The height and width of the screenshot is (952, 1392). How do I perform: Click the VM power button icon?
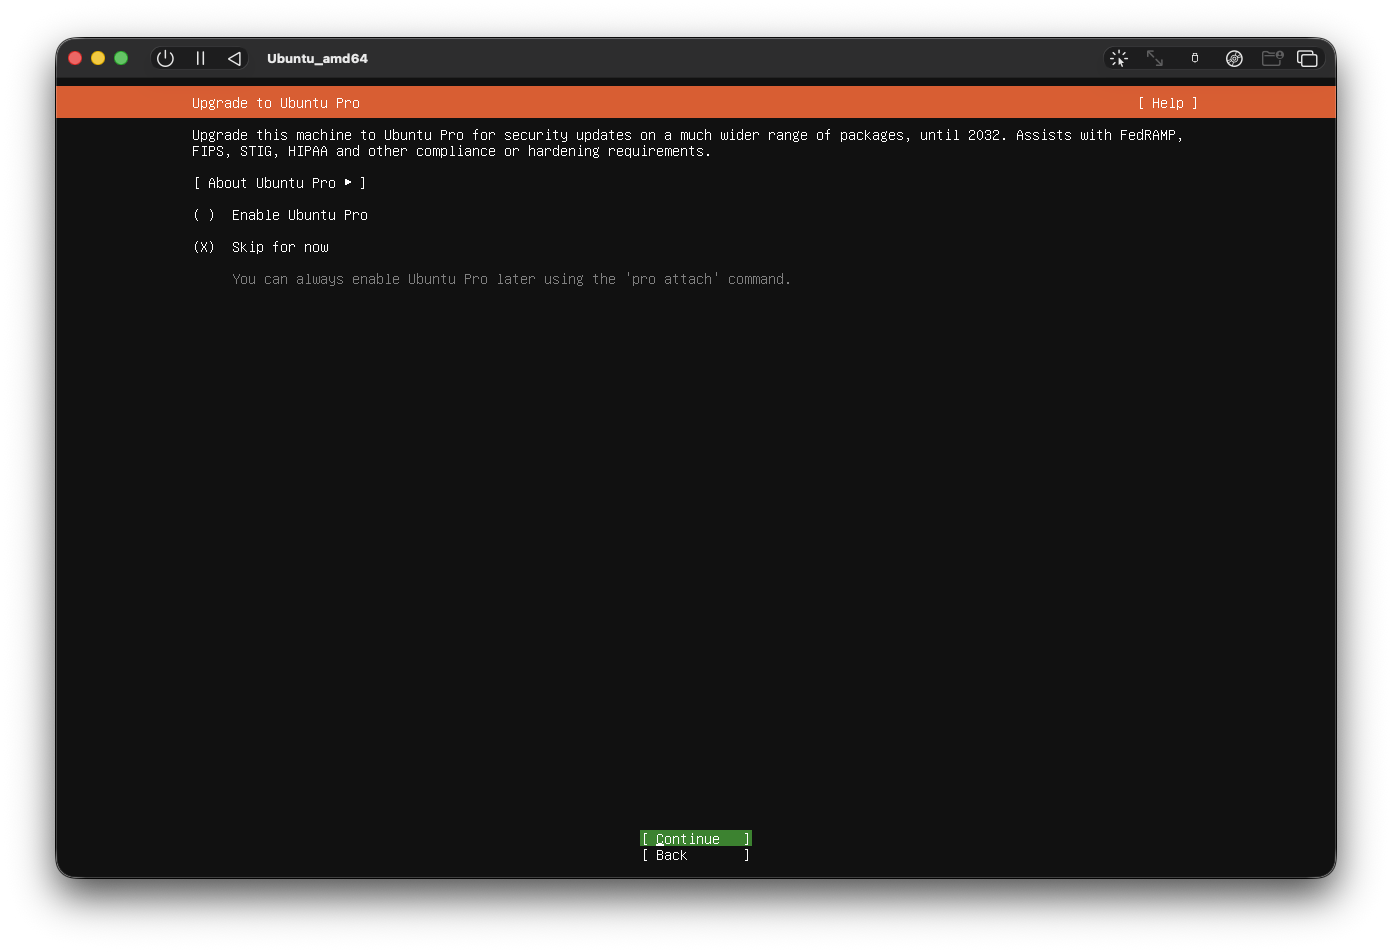click(x=166, y=58)
